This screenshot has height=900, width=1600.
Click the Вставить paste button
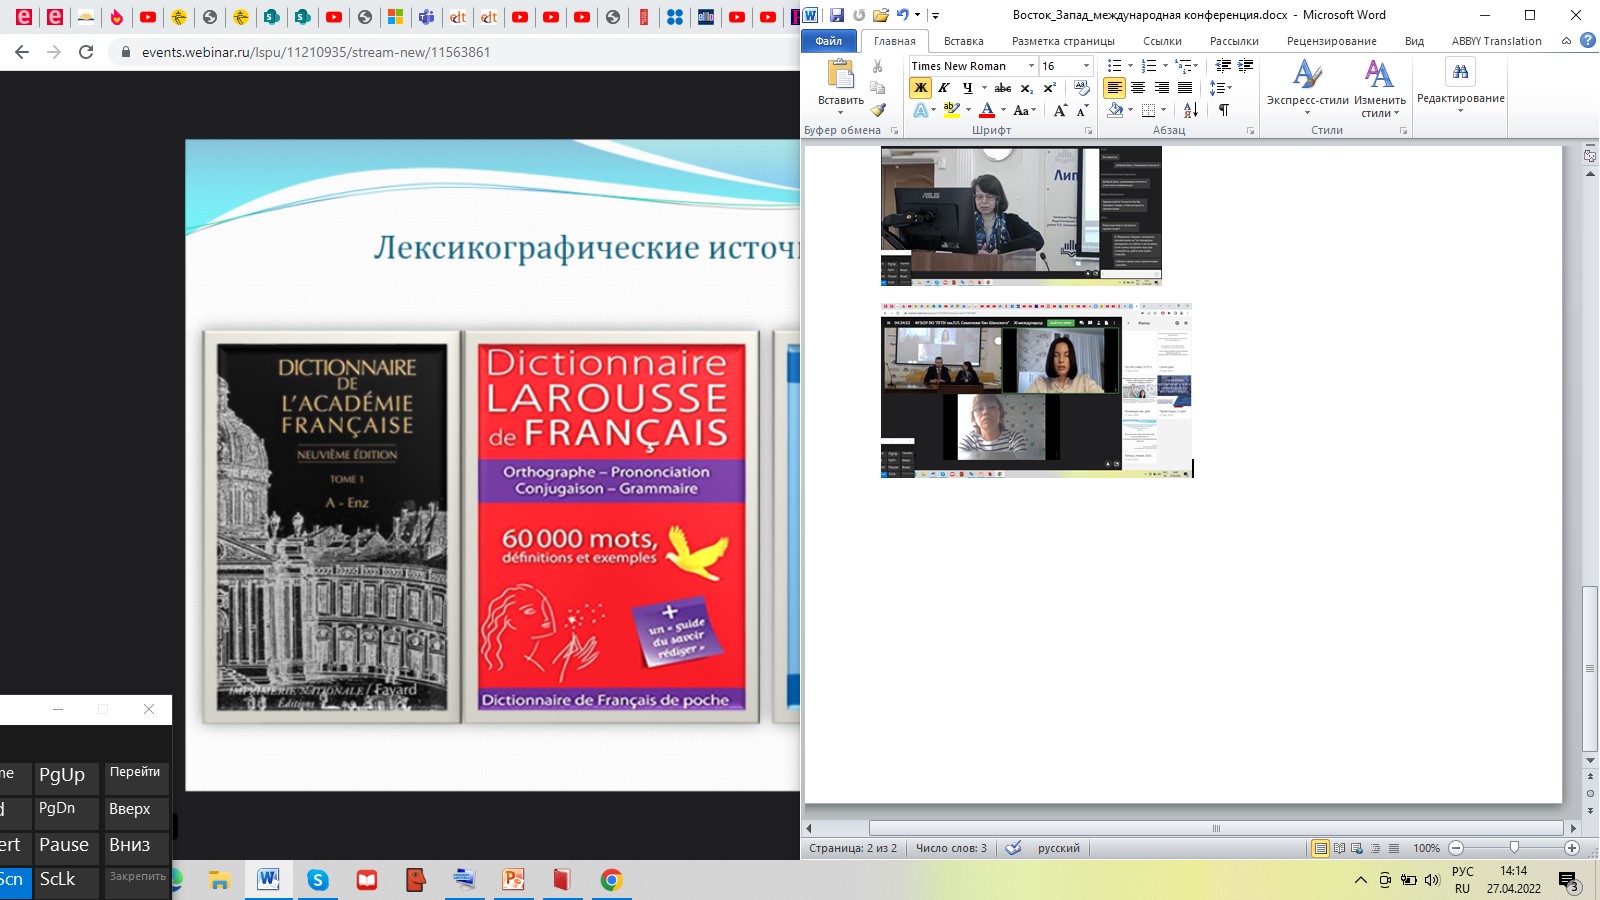tap(840, 82)
